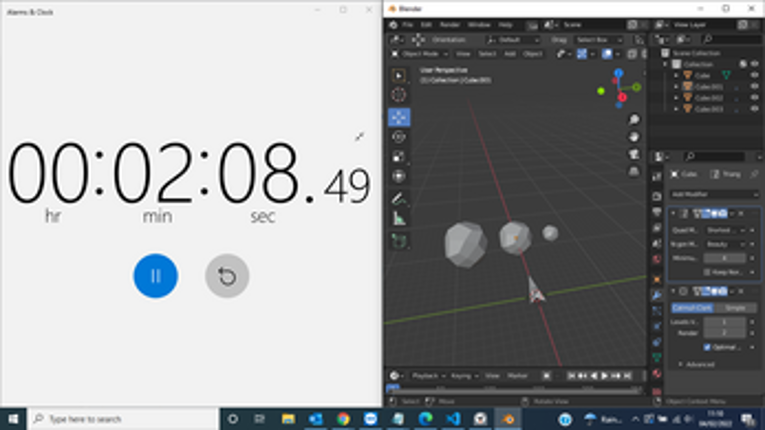Choose the Move tool in Blender toolbar
The image size is (765, 430).
399,117
